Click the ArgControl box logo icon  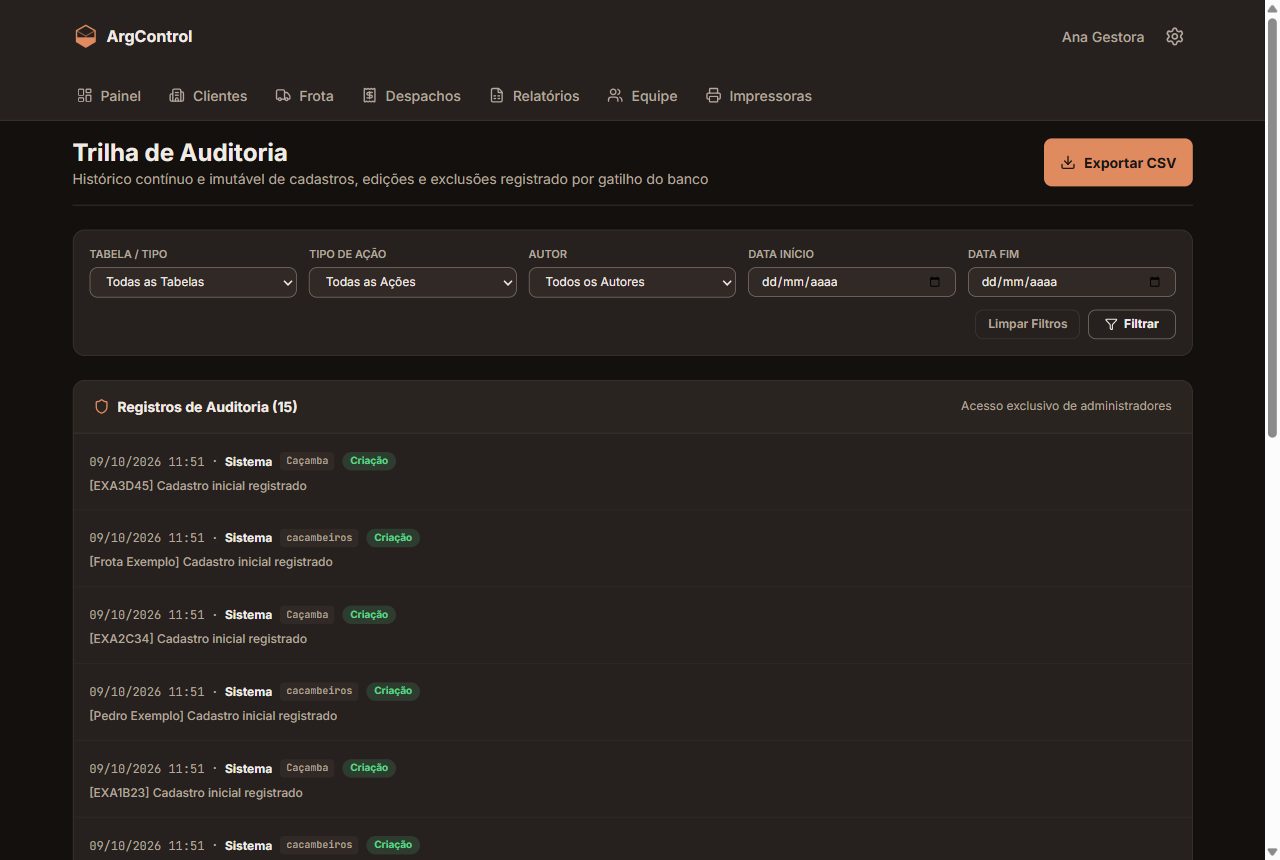click(86, 36)
